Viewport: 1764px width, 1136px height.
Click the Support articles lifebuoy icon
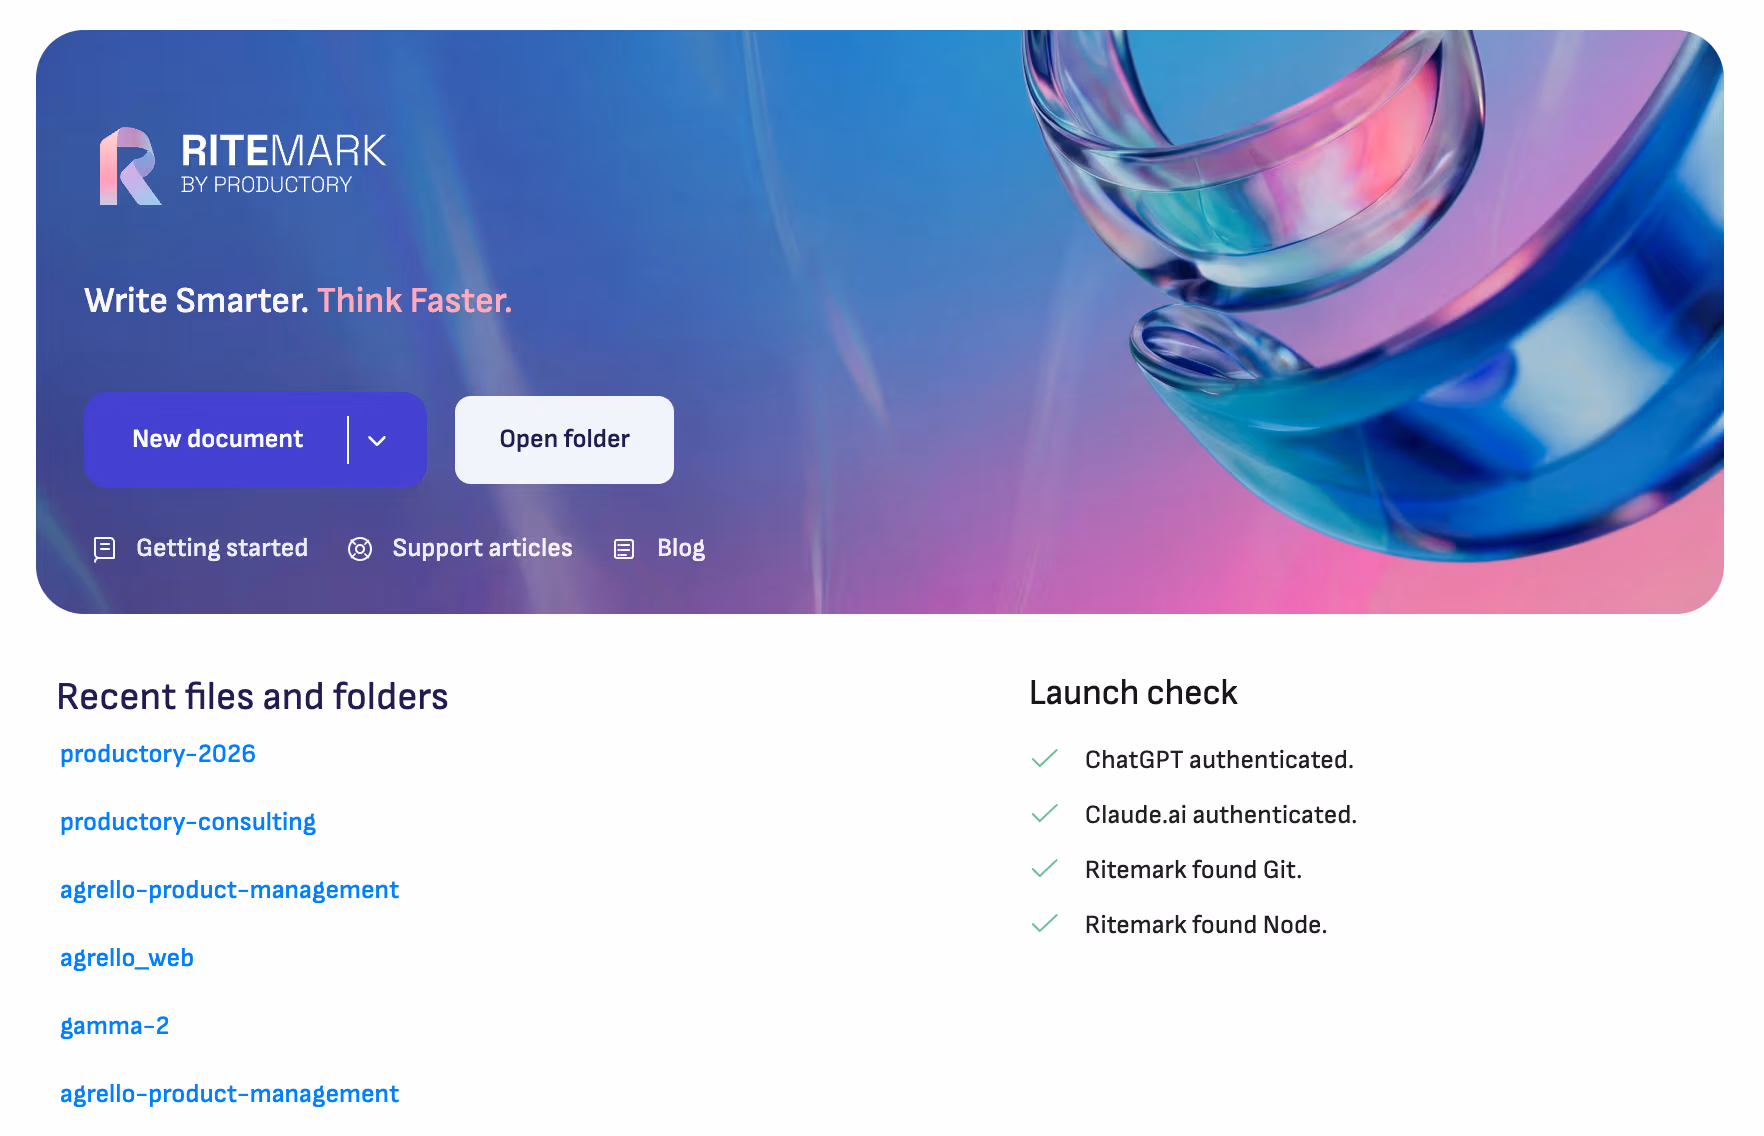pos(360,549)
